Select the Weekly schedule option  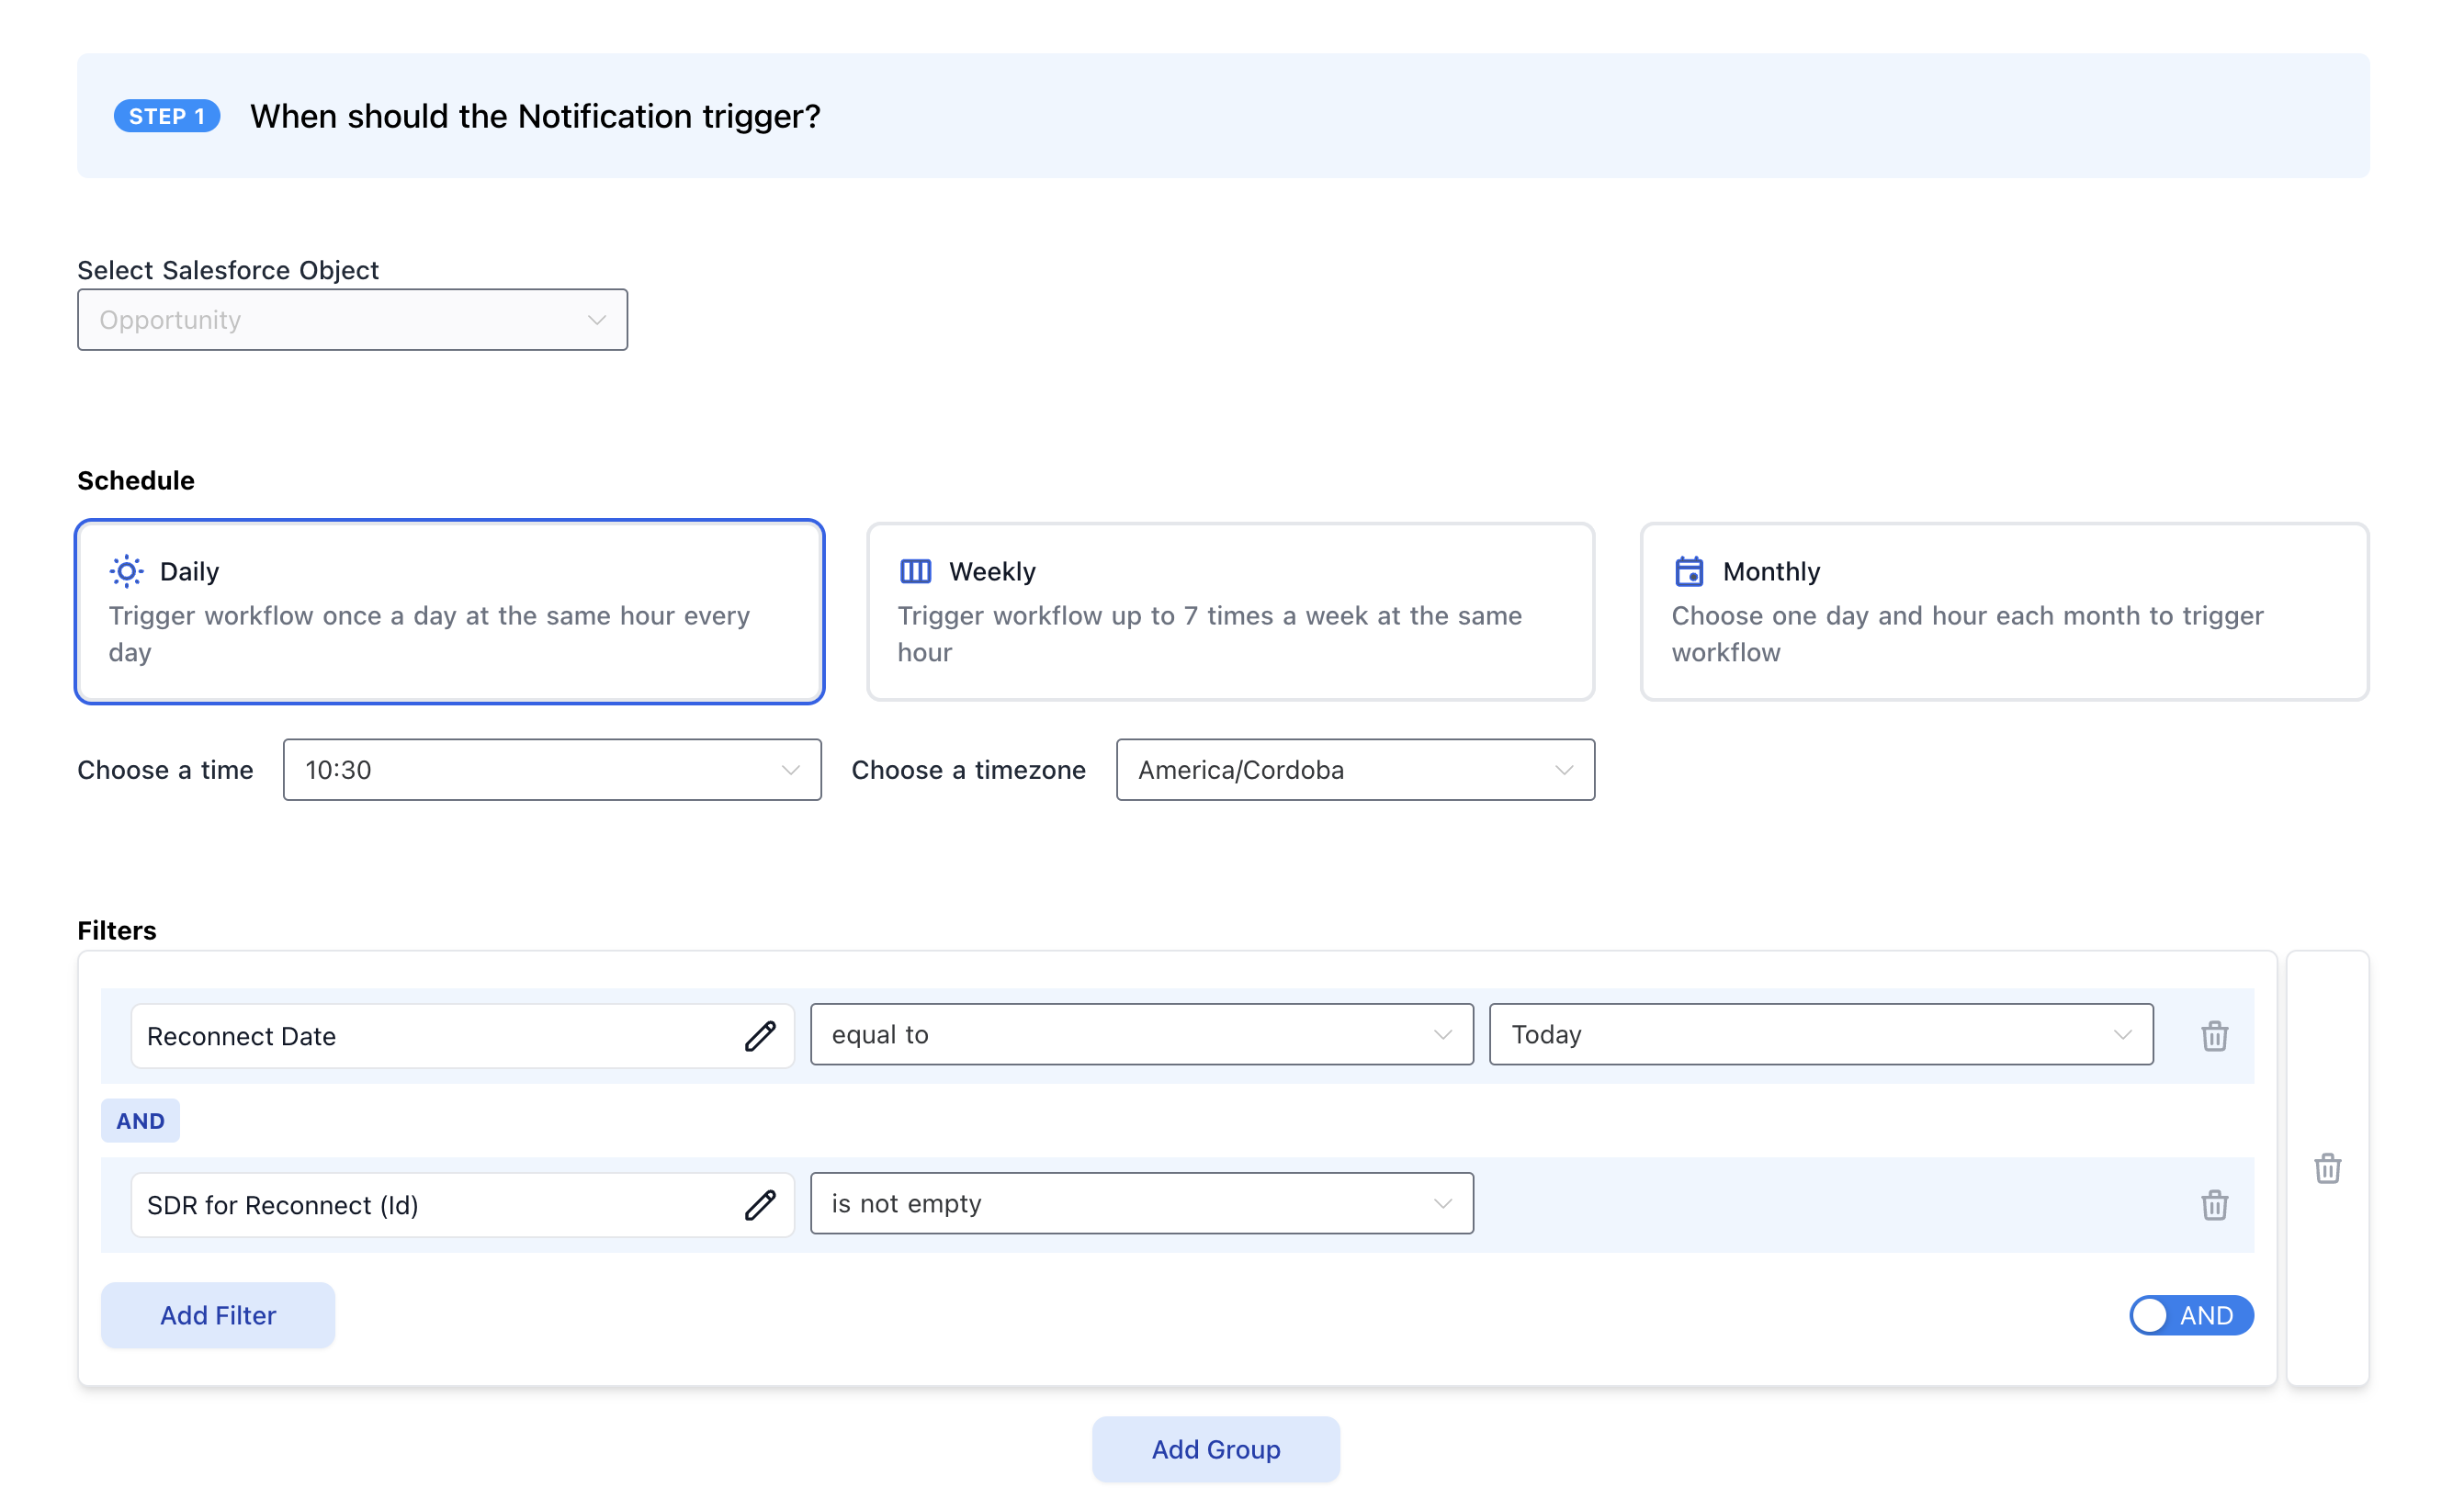click(1230, 612)
